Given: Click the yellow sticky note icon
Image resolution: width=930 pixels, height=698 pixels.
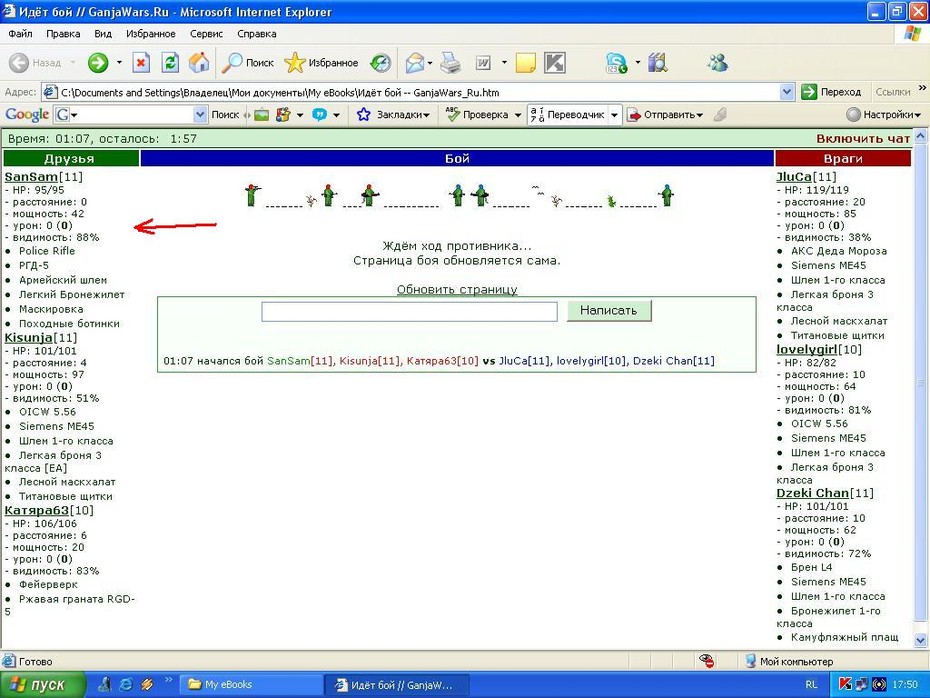Looking at the screenshot, I should pos(525,62).
